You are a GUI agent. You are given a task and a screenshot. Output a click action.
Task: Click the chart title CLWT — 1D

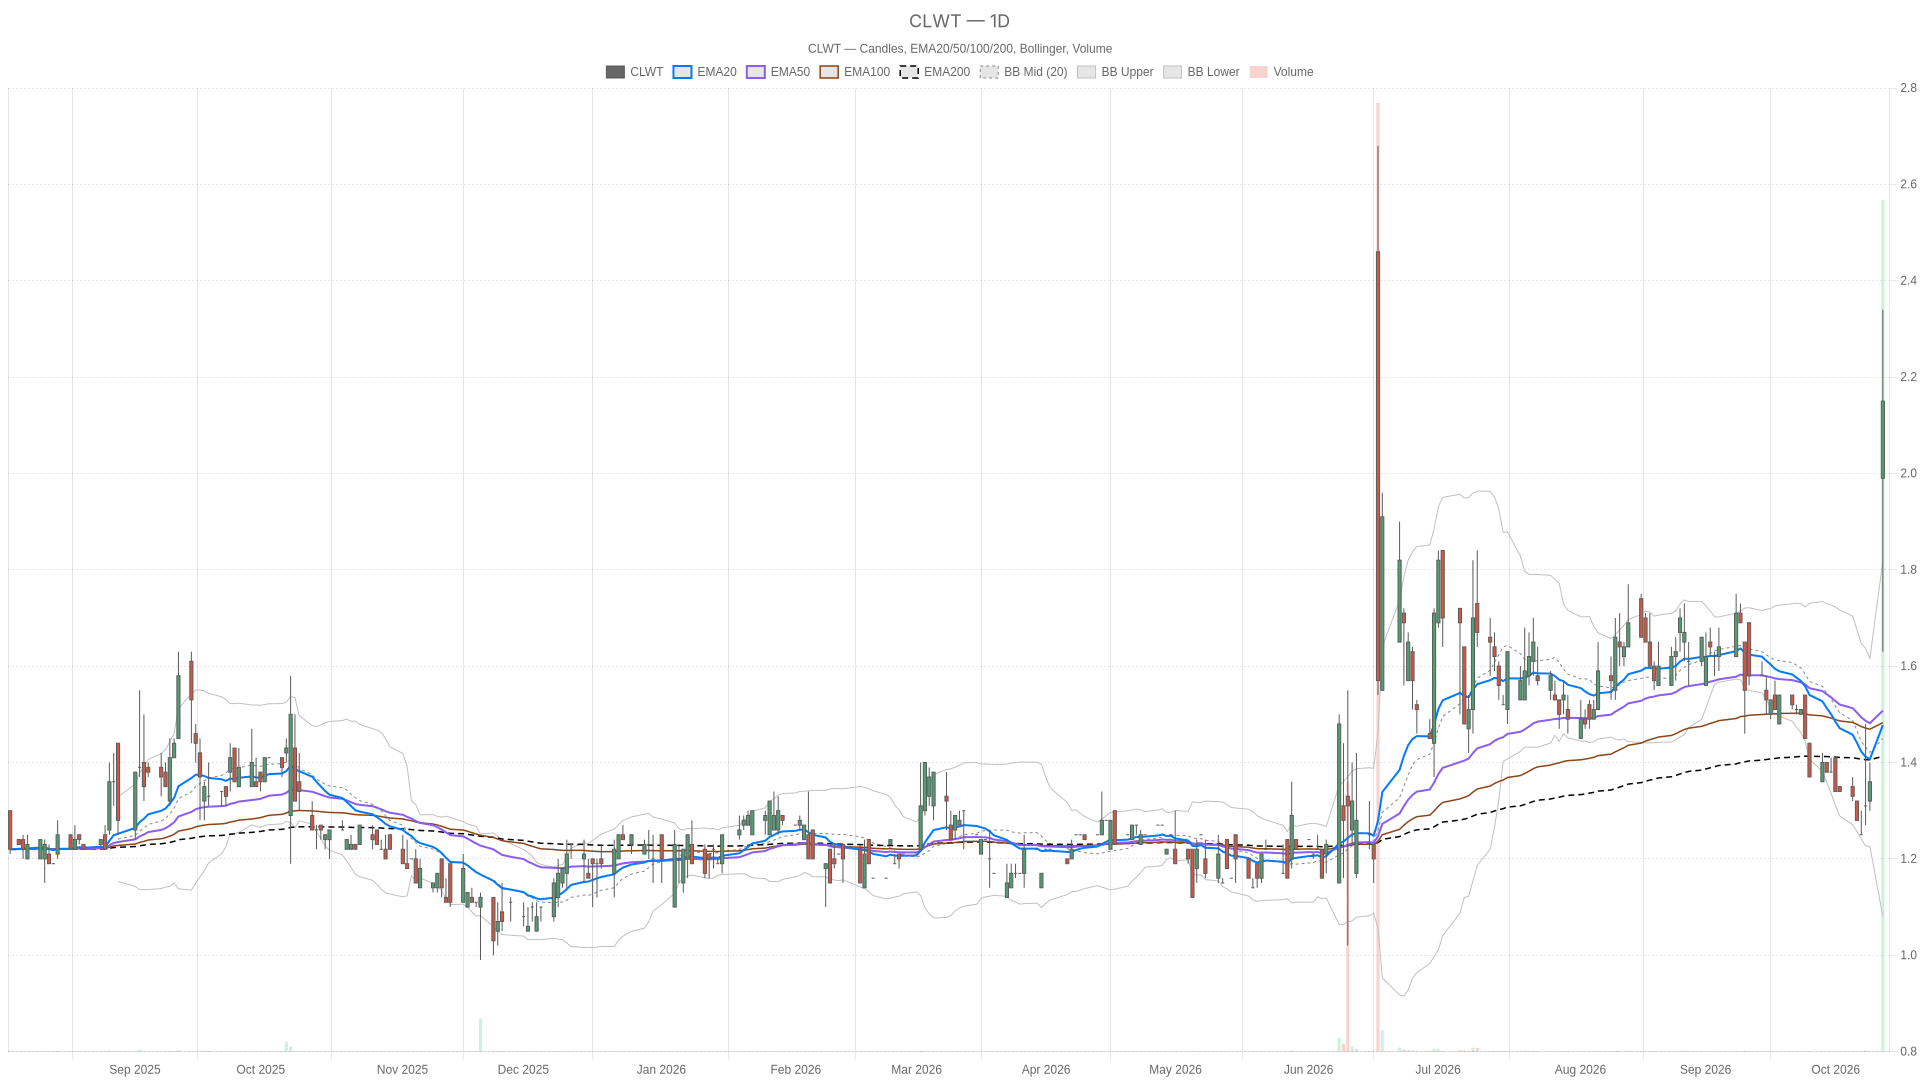[960, 21]
